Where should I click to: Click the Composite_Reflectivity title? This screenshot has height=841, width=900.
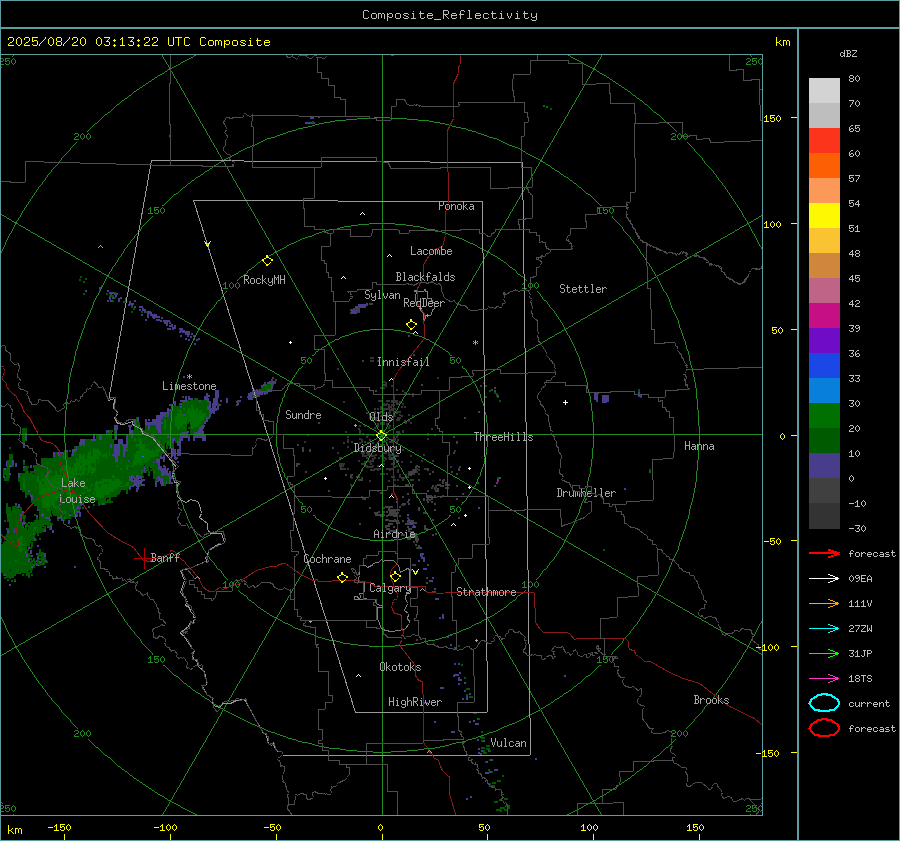click(450, 15)
